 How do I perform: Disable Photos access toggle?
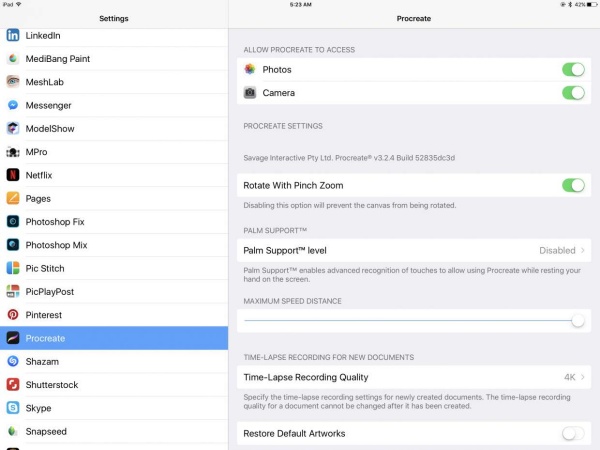(x=573, y=70)
